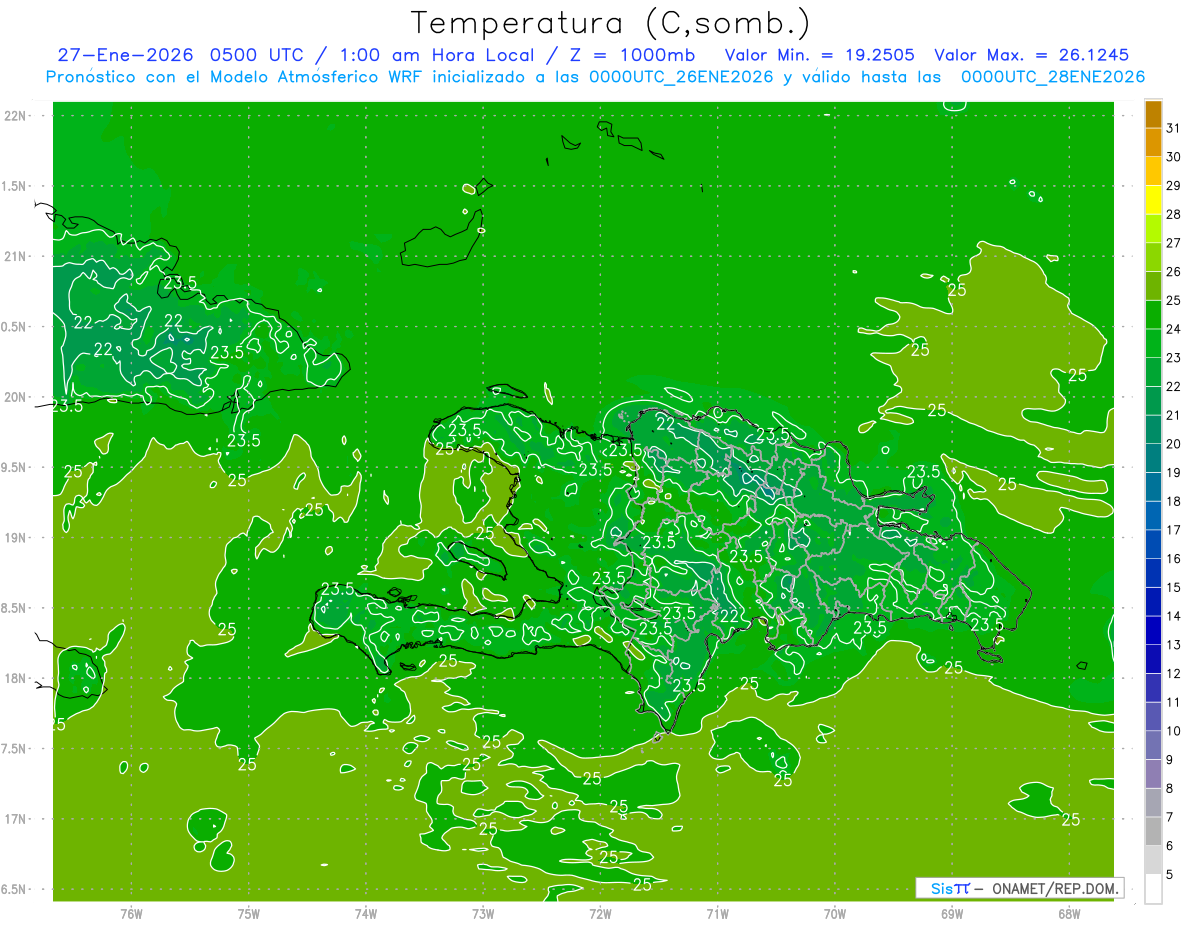Click the "18N" latitude axis label

tap(15, 679)
